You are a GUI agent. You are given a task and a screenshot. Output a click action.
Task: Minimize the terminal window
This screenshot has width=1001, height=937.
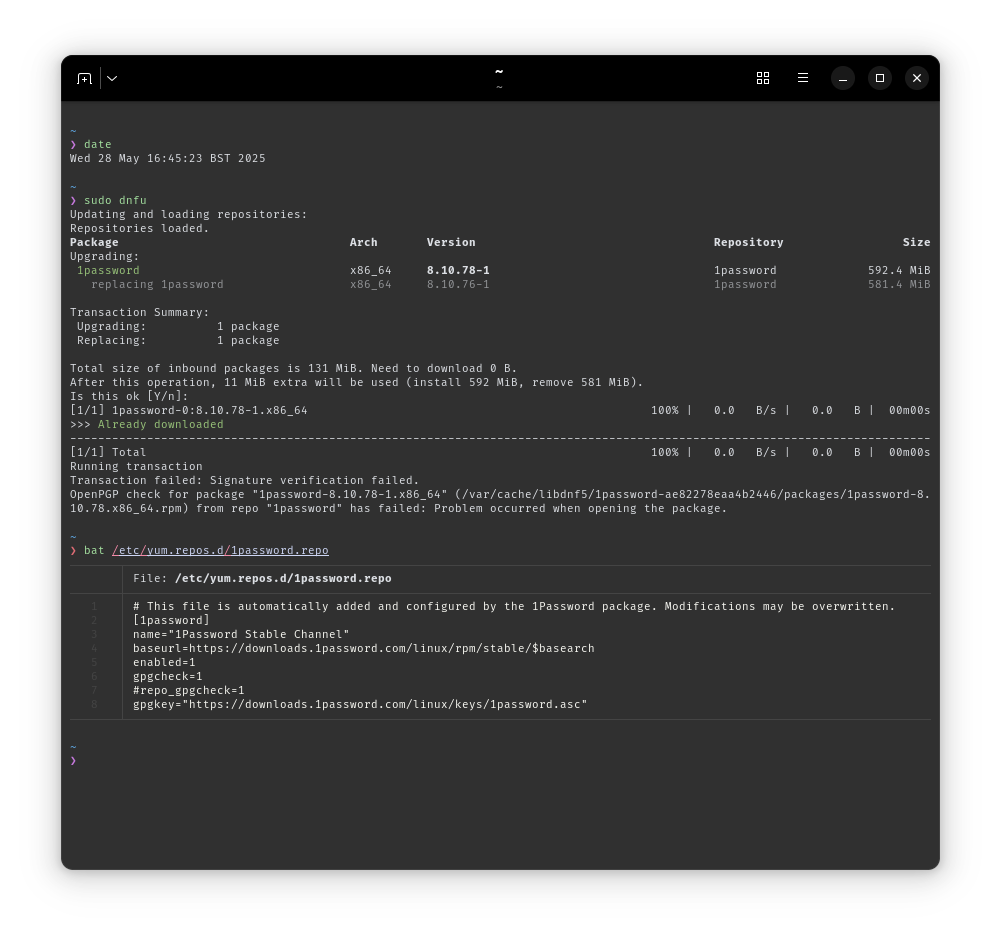click(x=843, y=78)
